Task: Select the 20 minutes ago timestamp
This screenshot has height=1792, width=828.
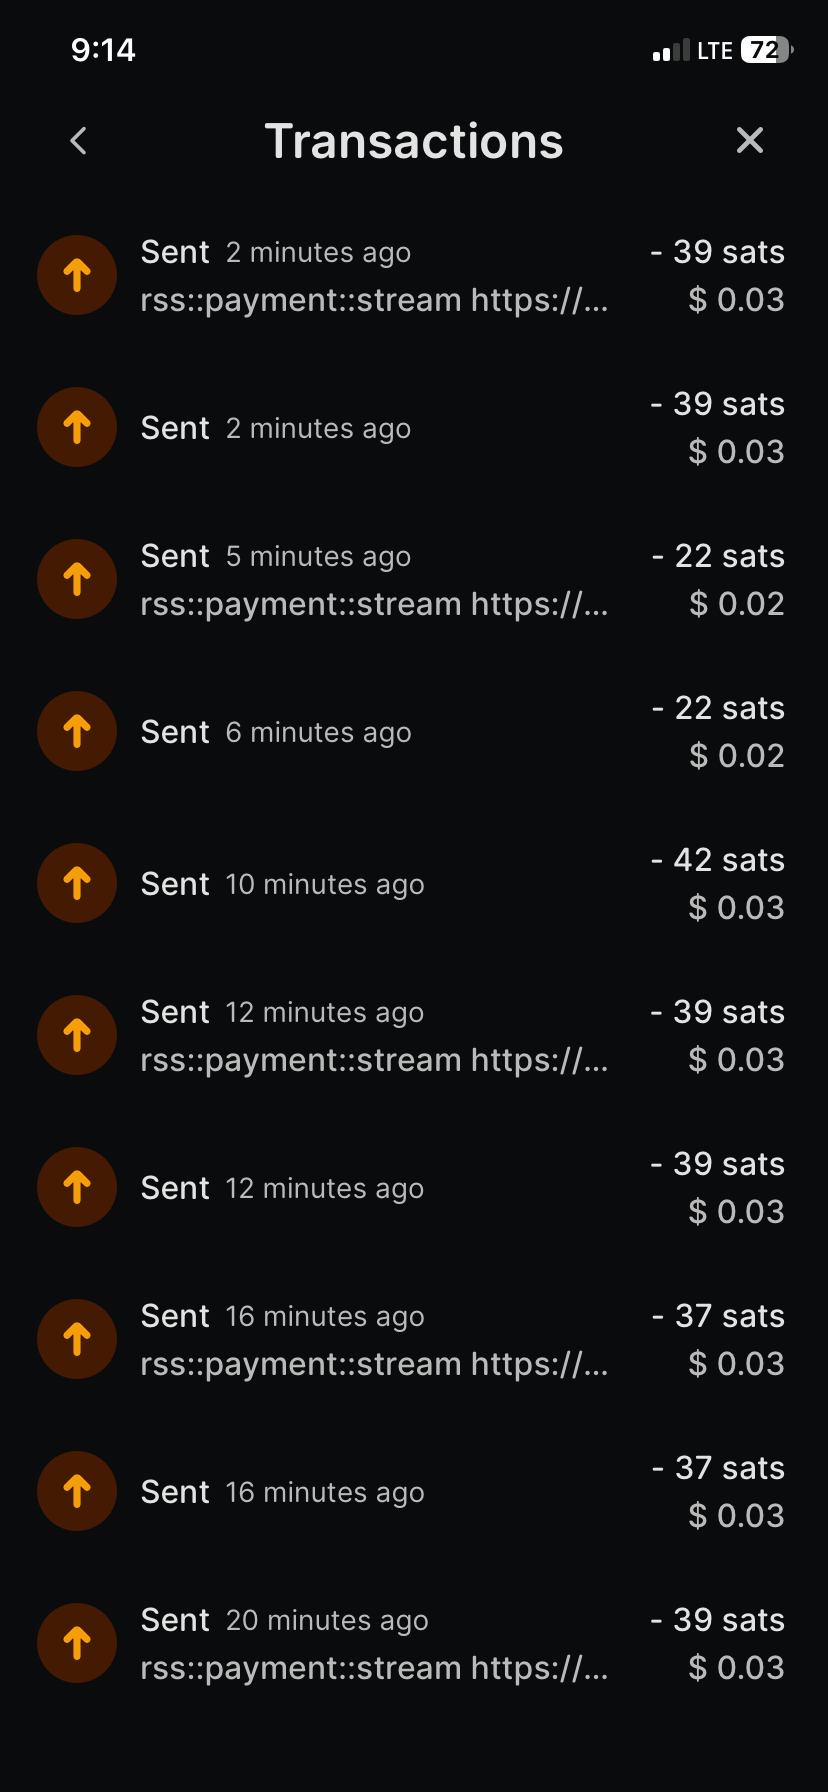Action: point(327,1620)
